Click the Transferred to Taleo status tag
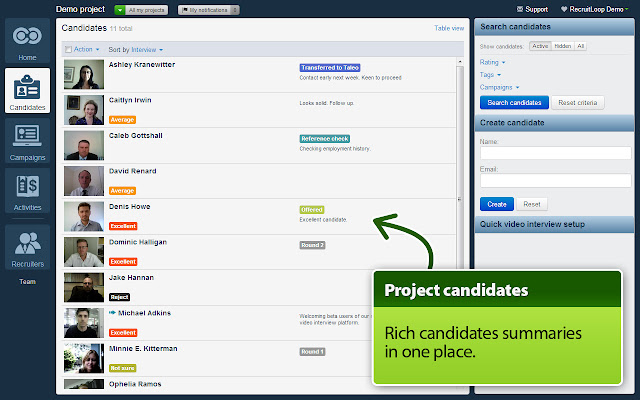 point(330,68)
